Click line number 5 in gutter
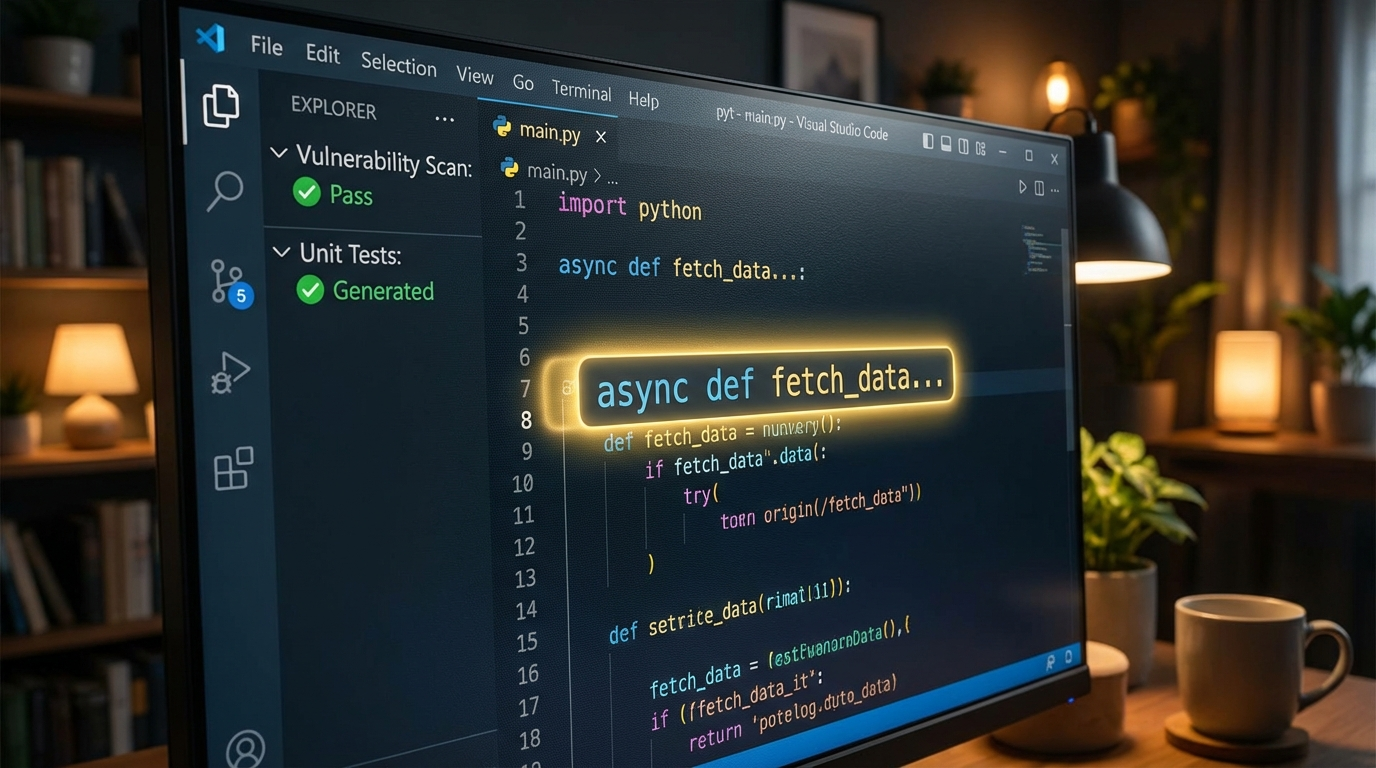This screenshot has height=768, width=1376. coord(523,325)
